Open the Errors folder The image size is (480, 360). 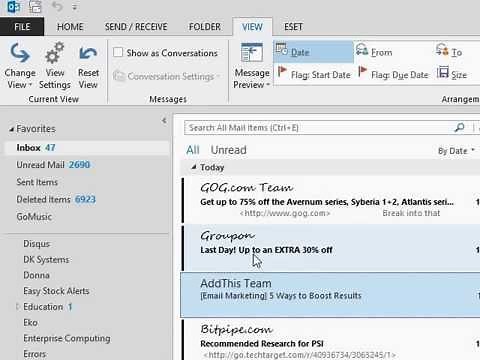coord(34,354)
